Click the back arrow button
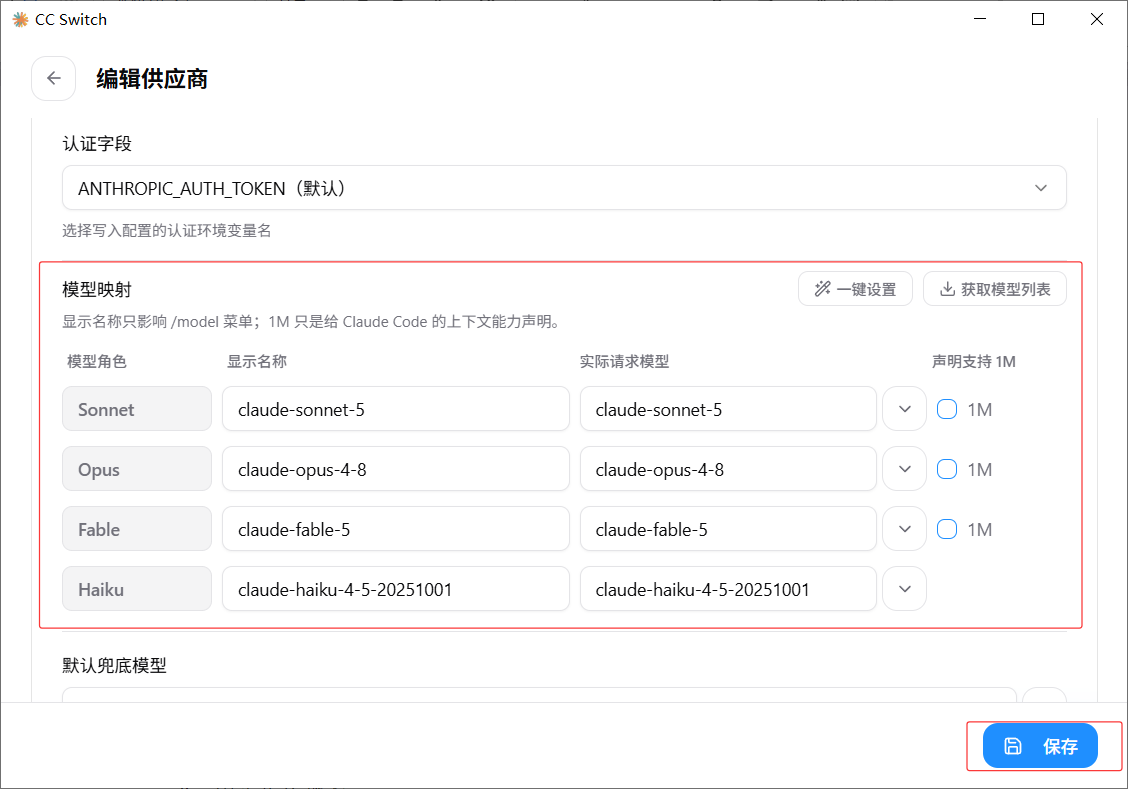Image resolution: width=1128 pixels, height=789 pixels. tap(54, 78)
